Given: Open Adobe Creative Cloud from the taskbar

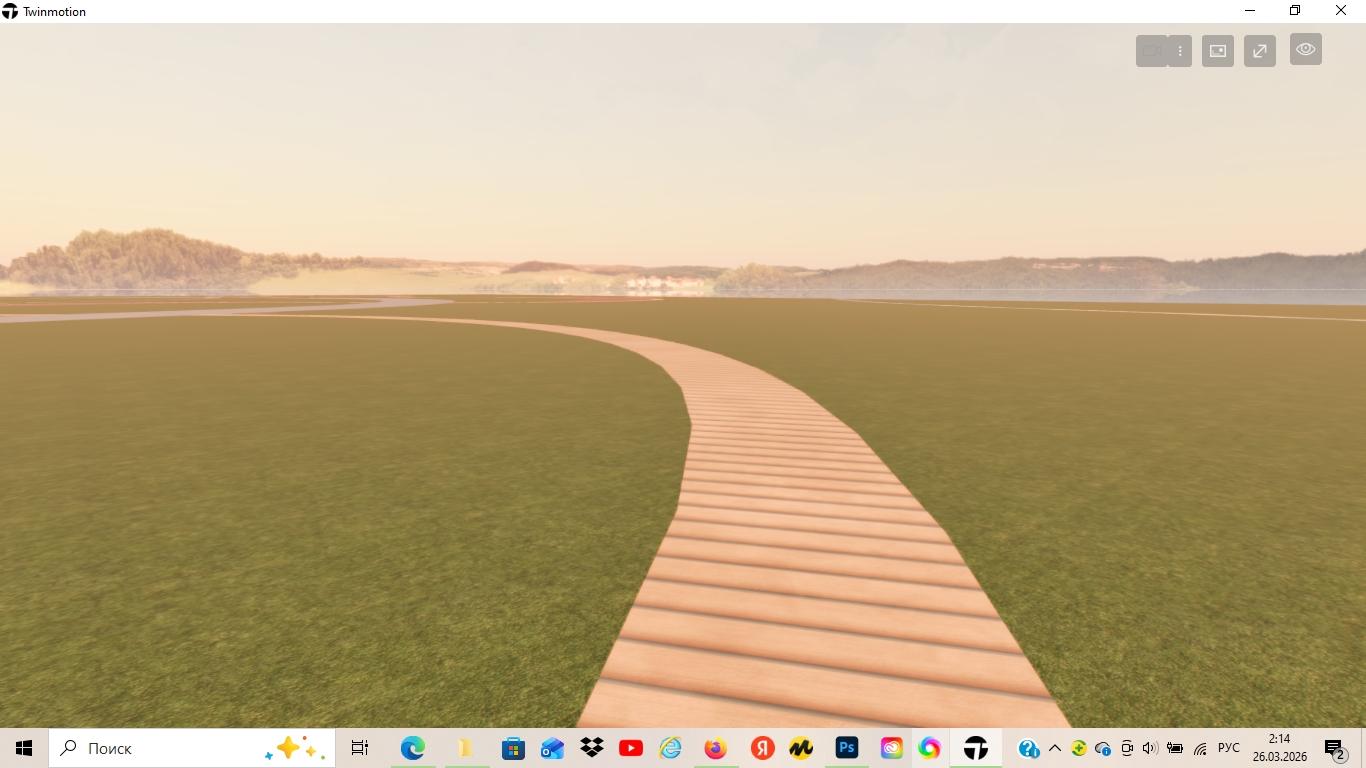Looking at the screenshot, I should coord(891,748).
